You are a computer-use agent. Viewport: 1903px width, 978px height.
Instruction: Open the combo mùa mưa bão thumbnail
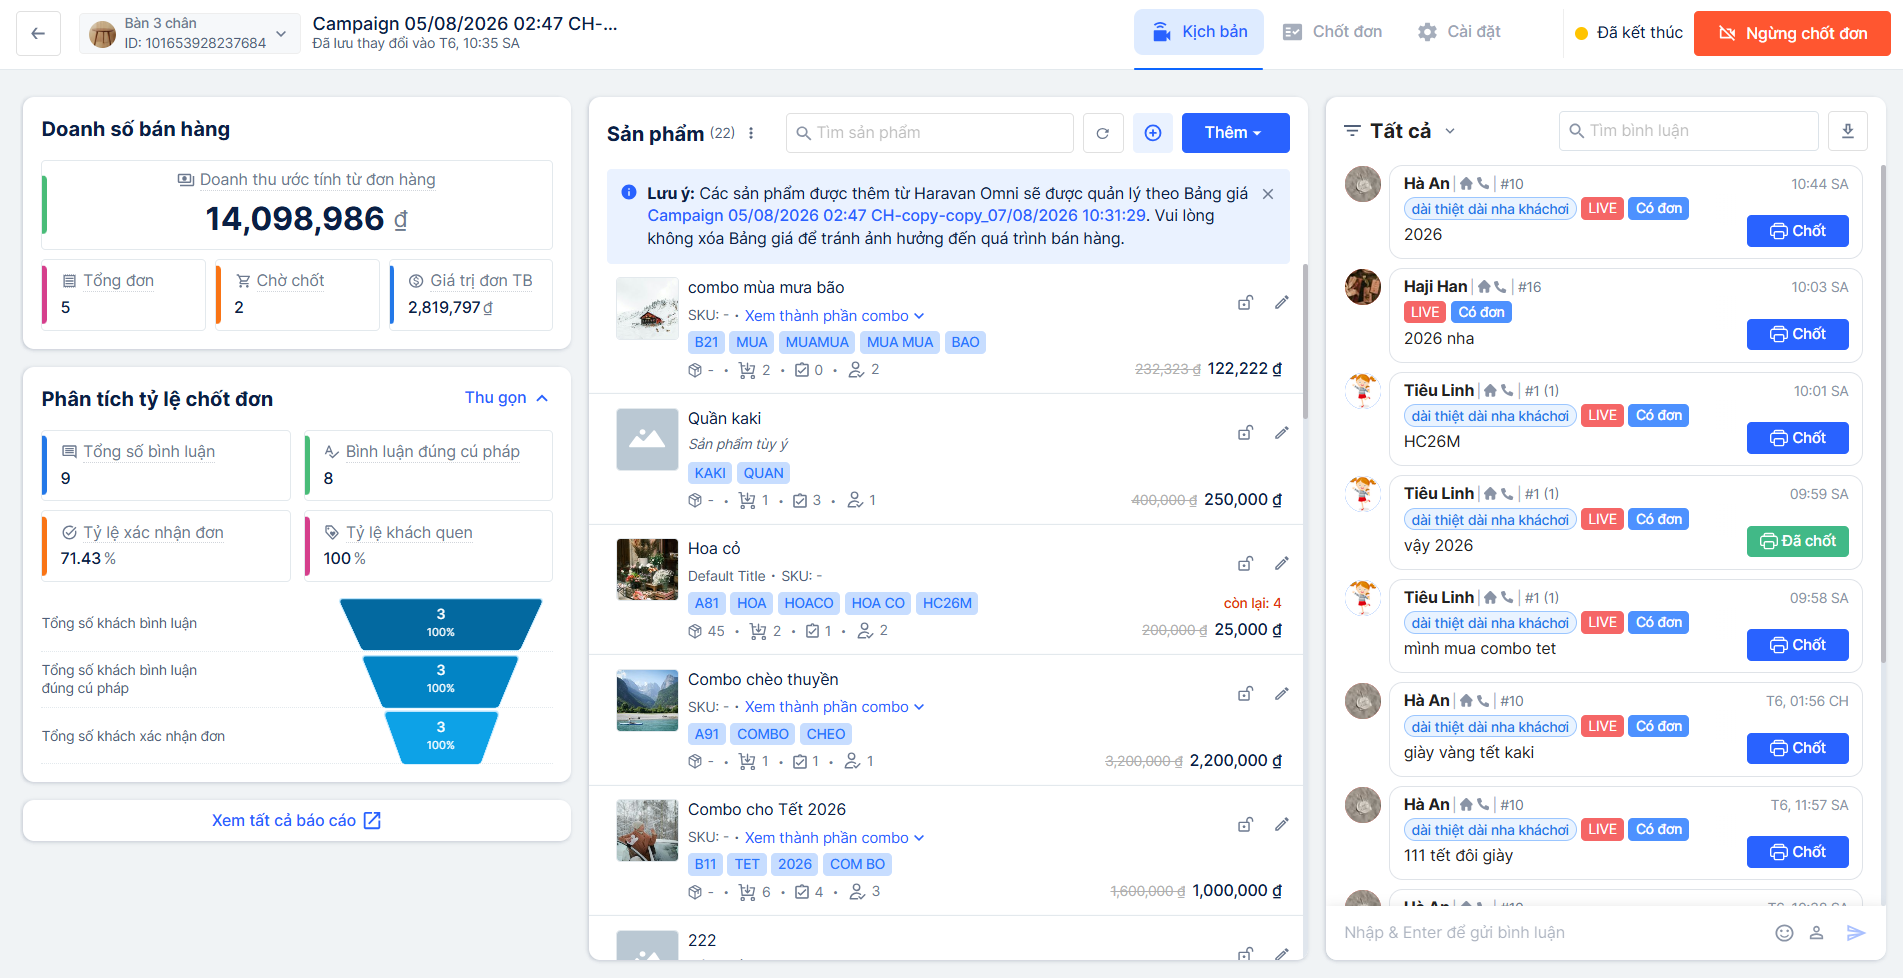coord(647,308)
